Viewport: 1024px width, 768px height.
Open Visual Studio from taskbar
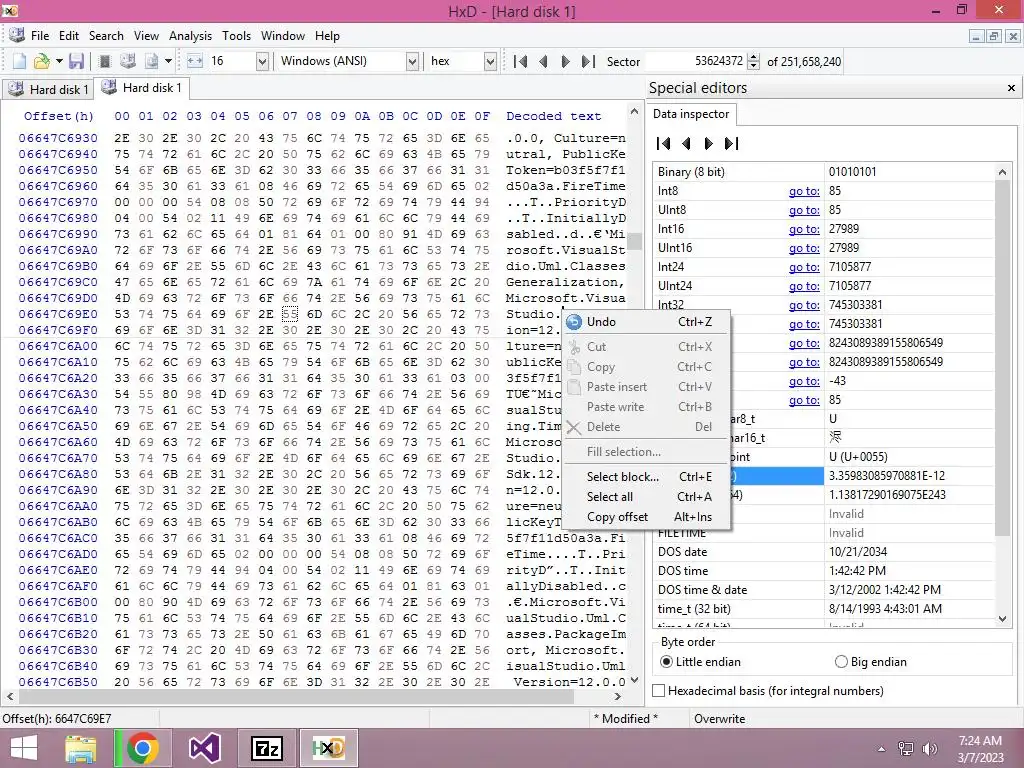point(204,748)
